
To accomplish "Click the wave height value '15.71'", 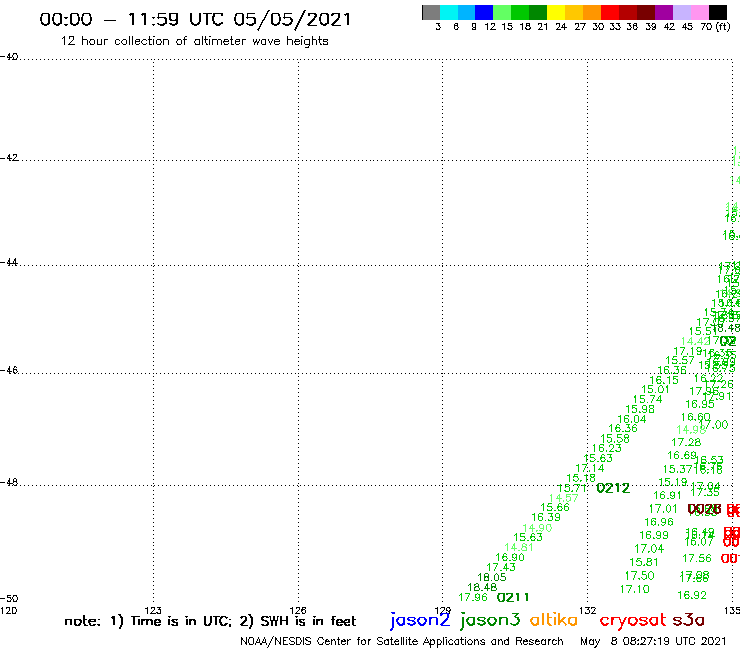I will 572,488.
